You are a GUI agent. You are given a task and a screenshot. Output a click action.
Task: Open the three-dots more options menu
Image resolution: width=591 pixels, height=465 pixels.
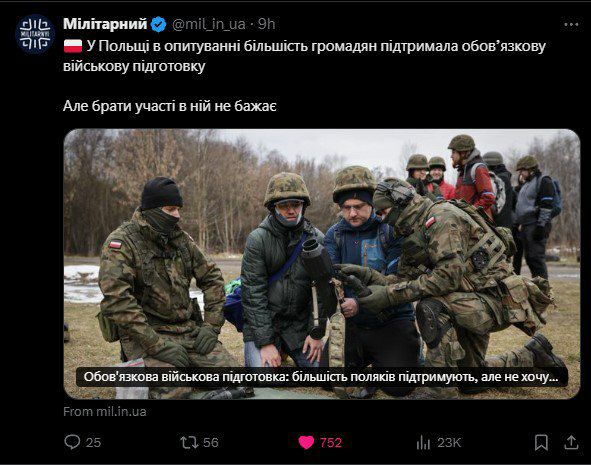coord(571,24)
